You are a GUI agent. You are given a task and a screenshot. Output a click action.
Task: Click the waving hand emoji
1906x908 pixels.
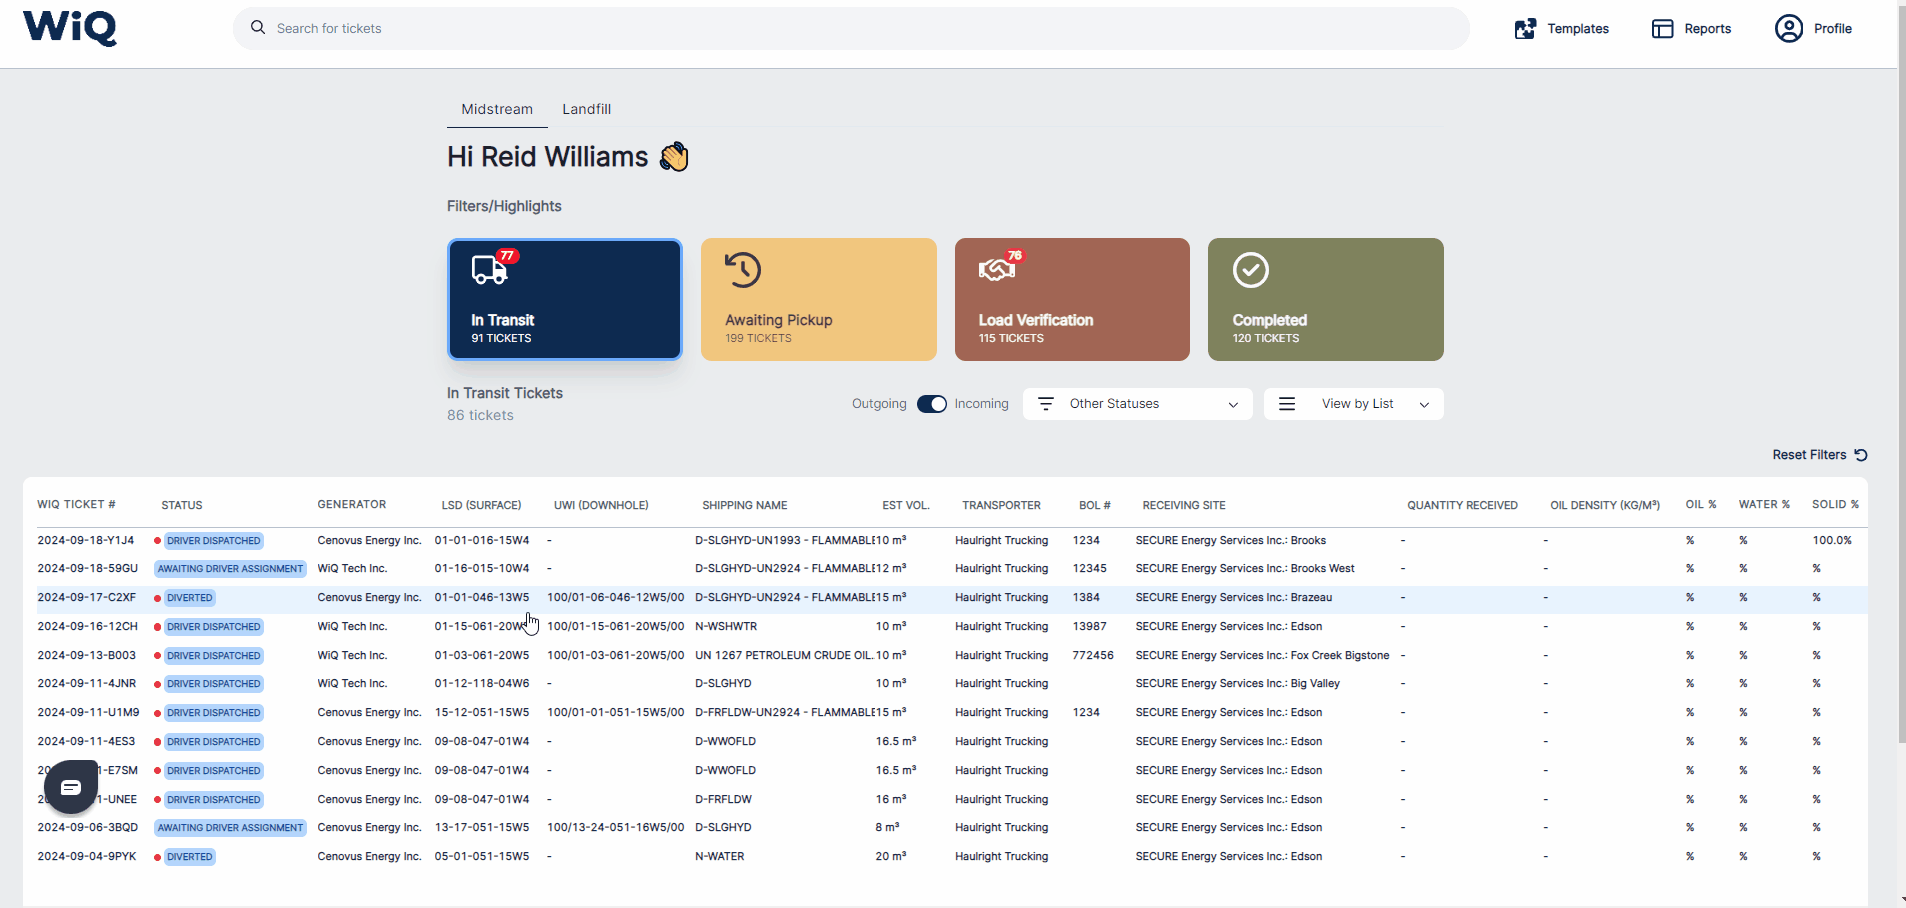pyautogui.click(x=675, y=157)
